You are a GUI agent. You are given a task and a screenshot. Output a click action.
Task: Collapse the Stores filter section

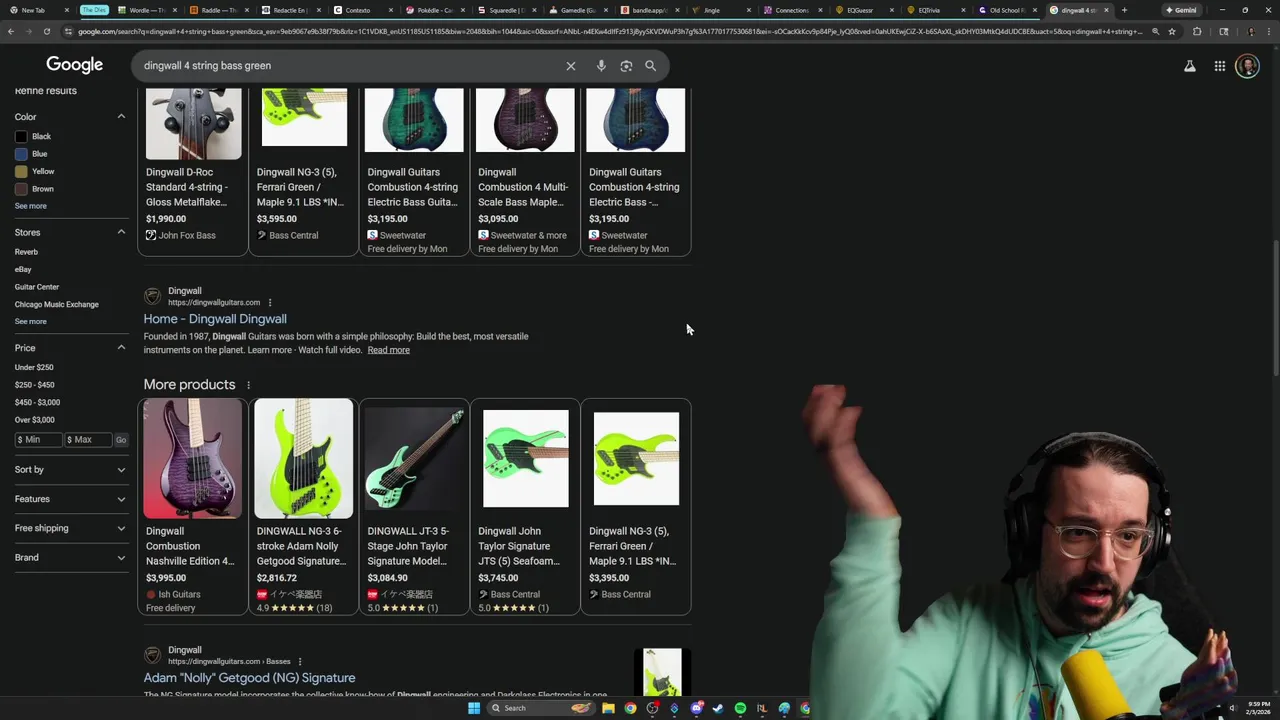pos(121,232)
